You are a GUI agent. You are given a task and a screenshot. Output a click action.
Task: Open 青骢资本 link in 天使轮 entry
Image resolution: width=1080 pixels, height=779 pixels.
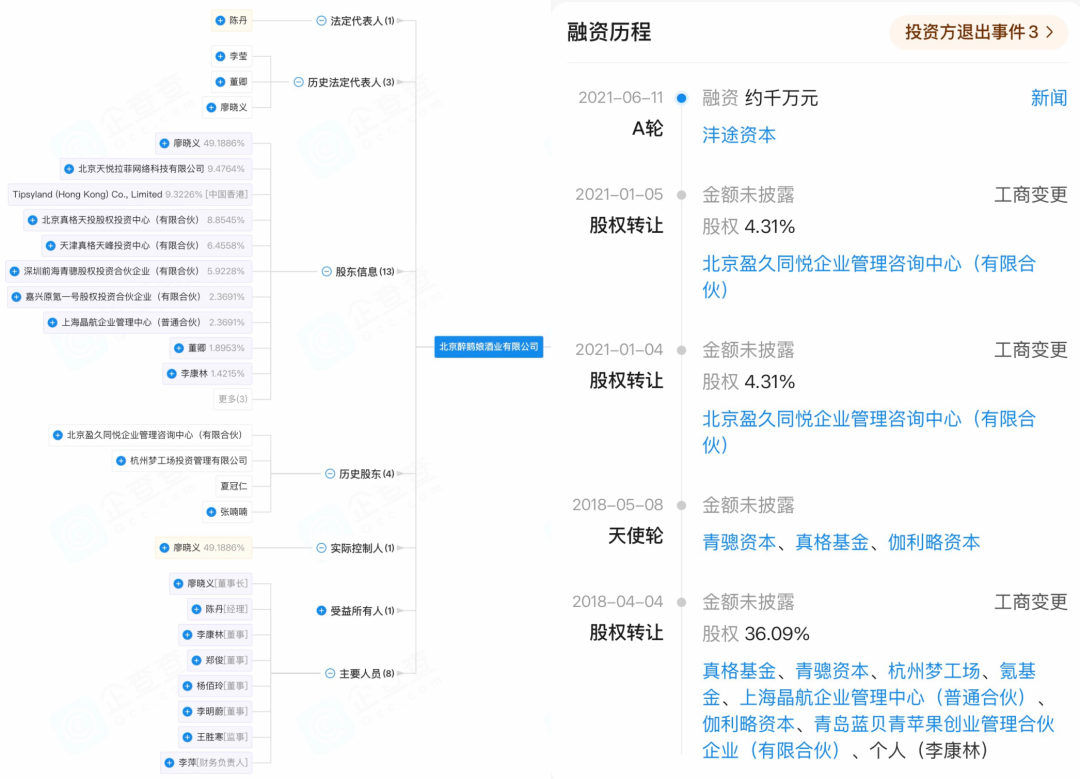(x=738, y=542)
